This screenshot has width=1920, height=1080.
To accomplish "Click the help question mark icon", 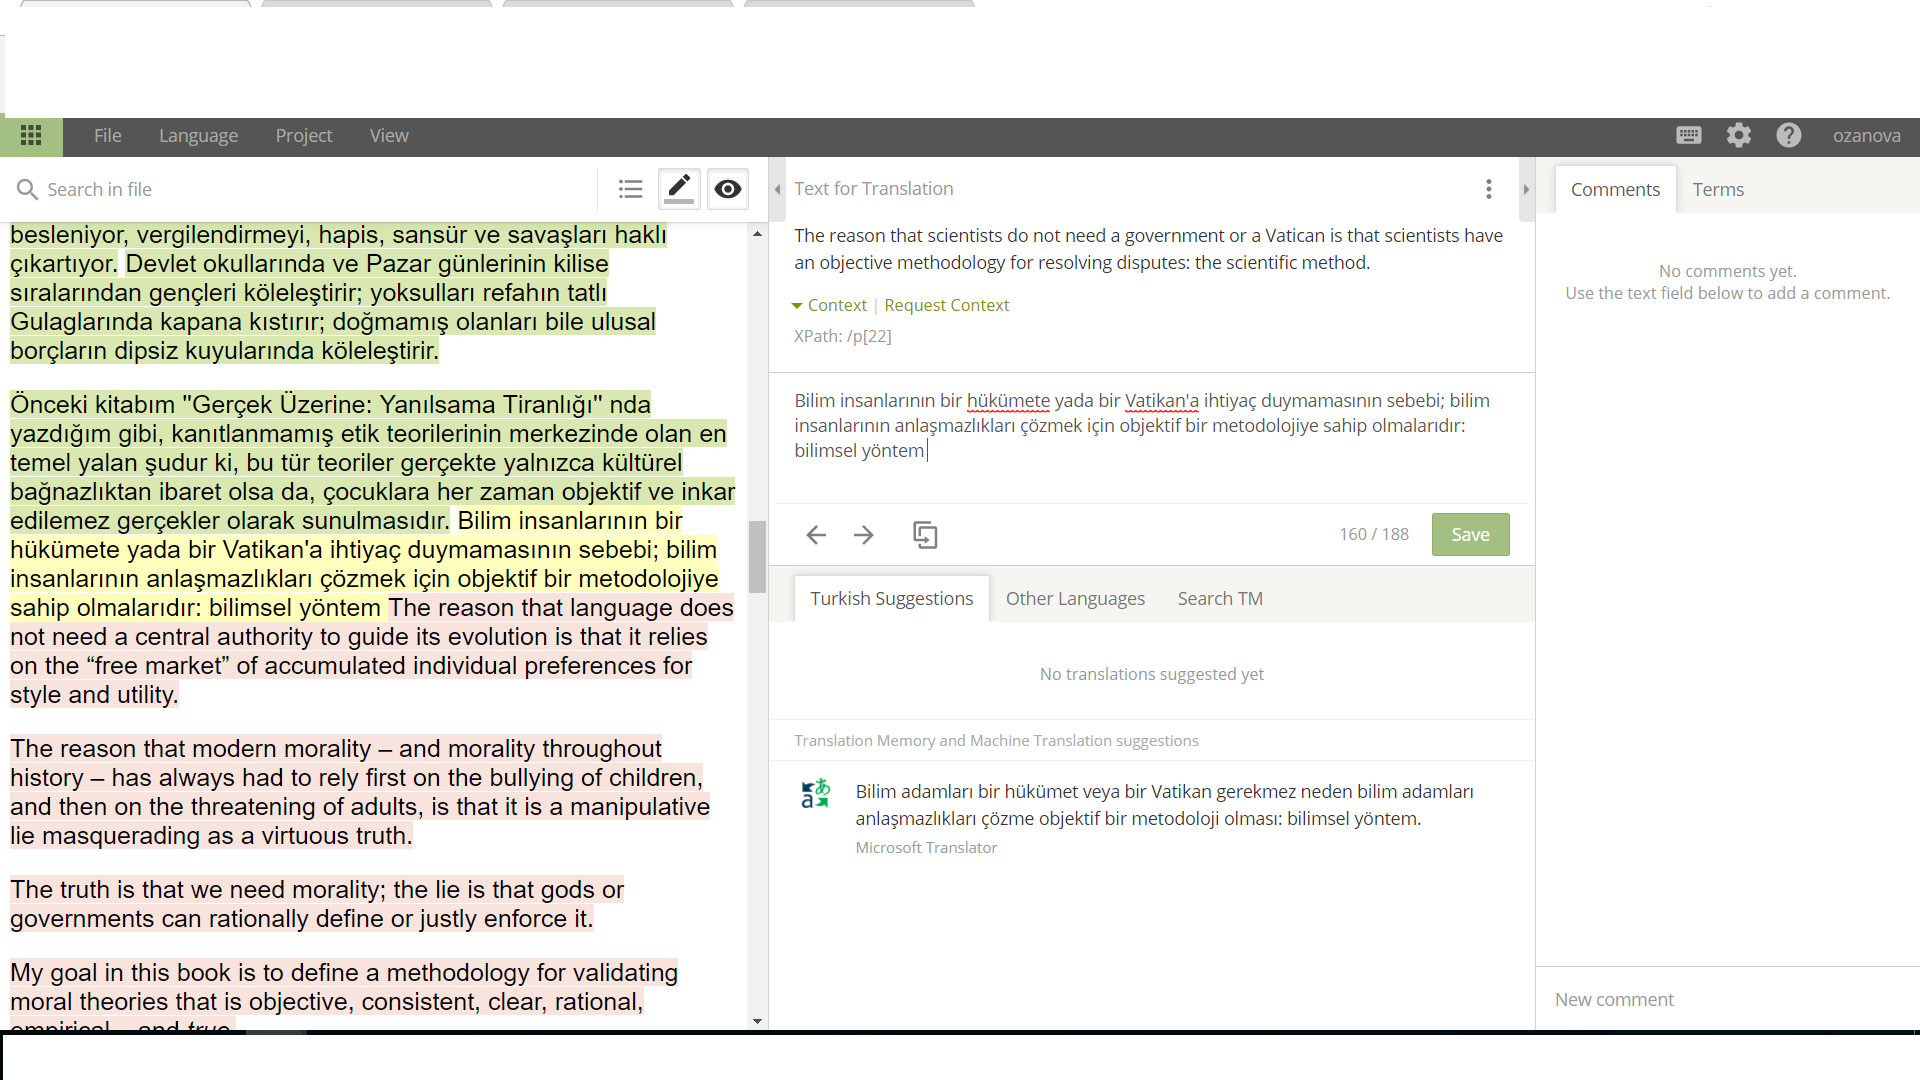I will (x=1789, y=136).
